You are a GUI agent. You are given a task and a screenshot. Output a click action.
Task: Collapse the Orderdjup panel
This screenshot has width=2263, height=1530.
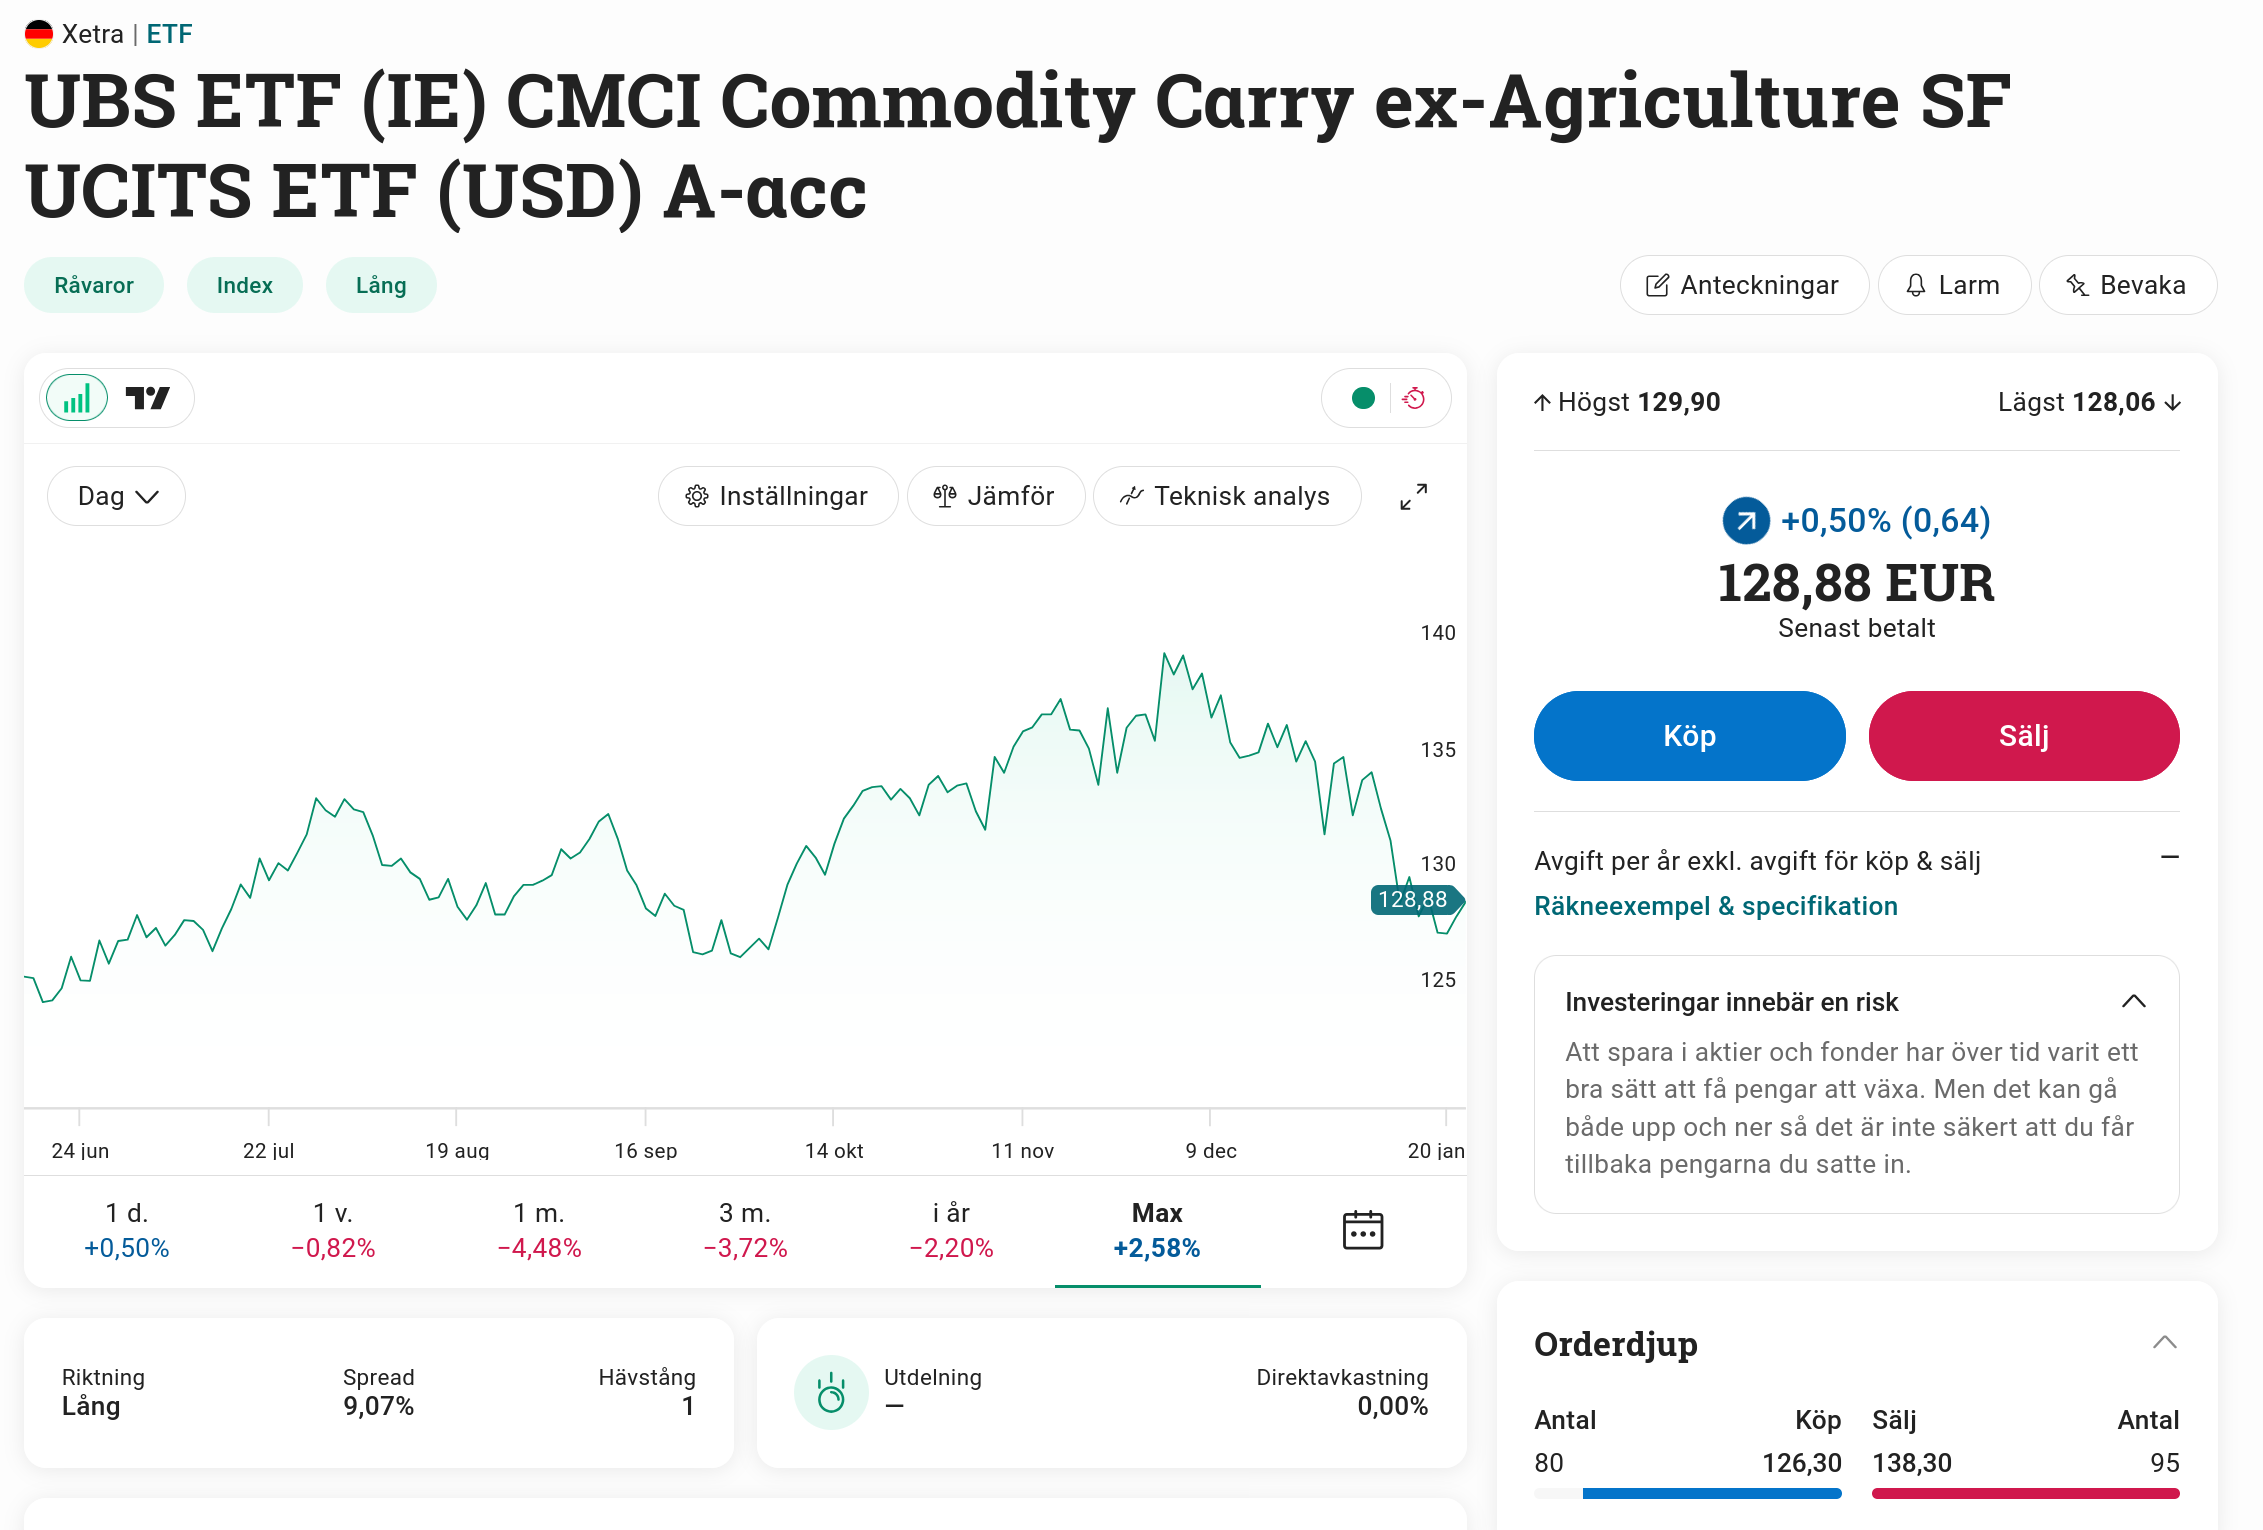click(x=2164, y=1343)
